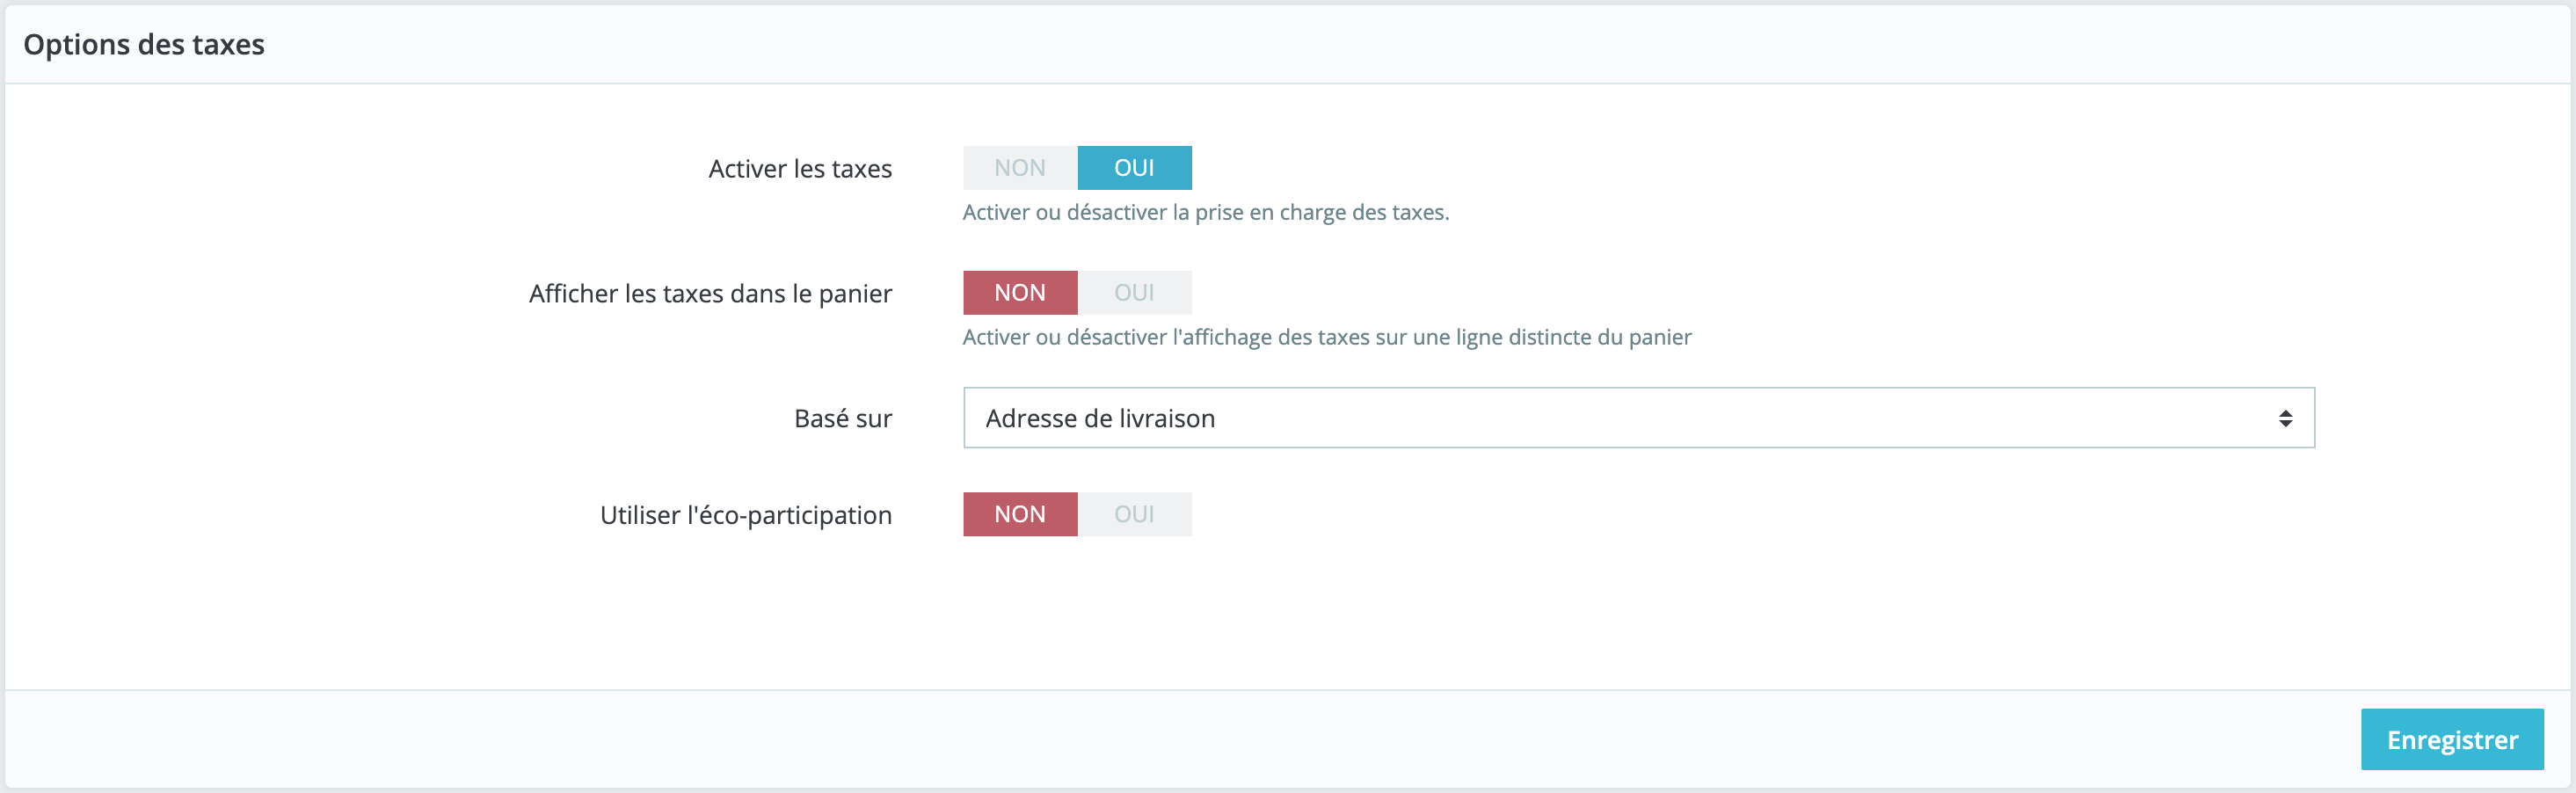Click the Afficher les taxes dans le panier label
The height and width of the screenshot is (793, 2576).
pyautogui.click(x=710, y=294)
